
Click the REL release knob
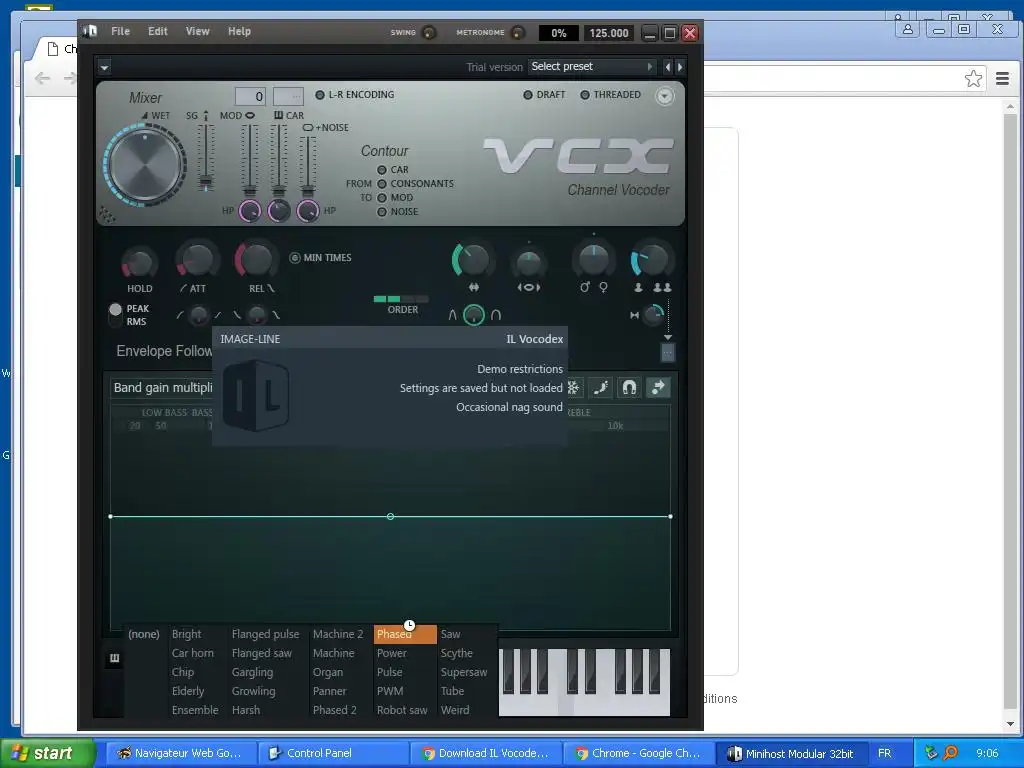[256, 260]
